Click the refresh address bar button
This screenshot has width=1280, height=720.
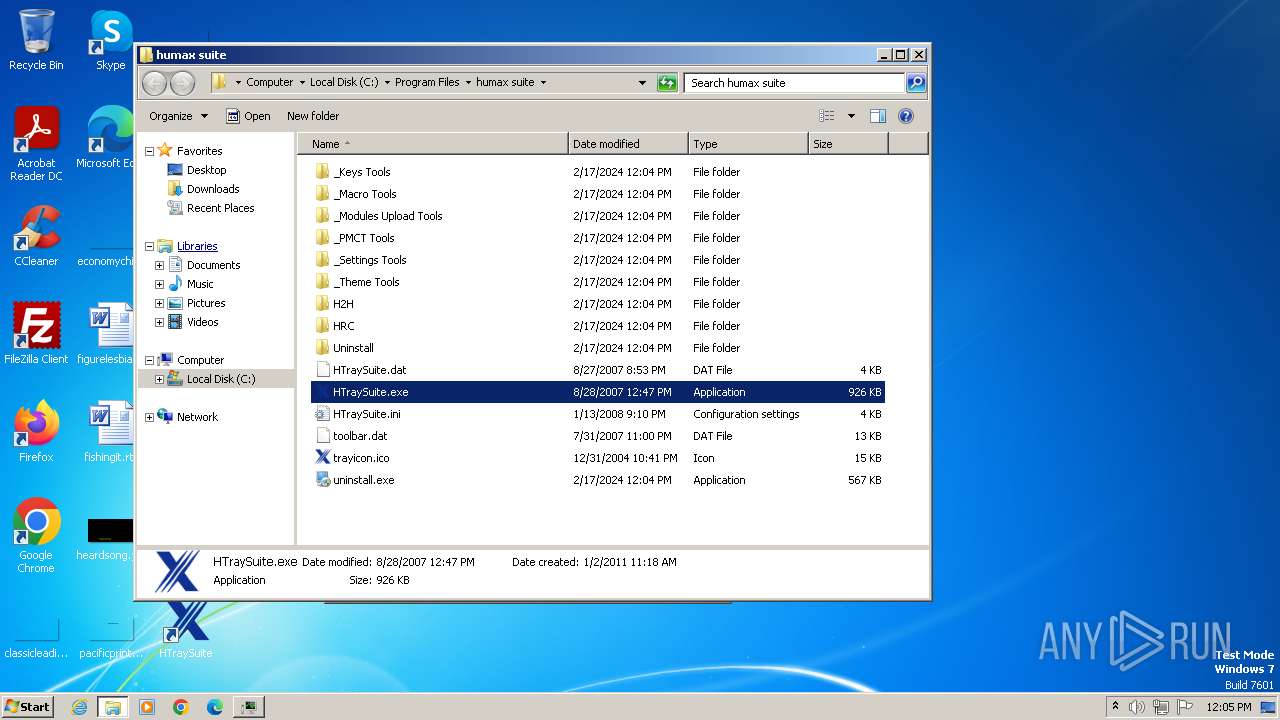(667, 83)
